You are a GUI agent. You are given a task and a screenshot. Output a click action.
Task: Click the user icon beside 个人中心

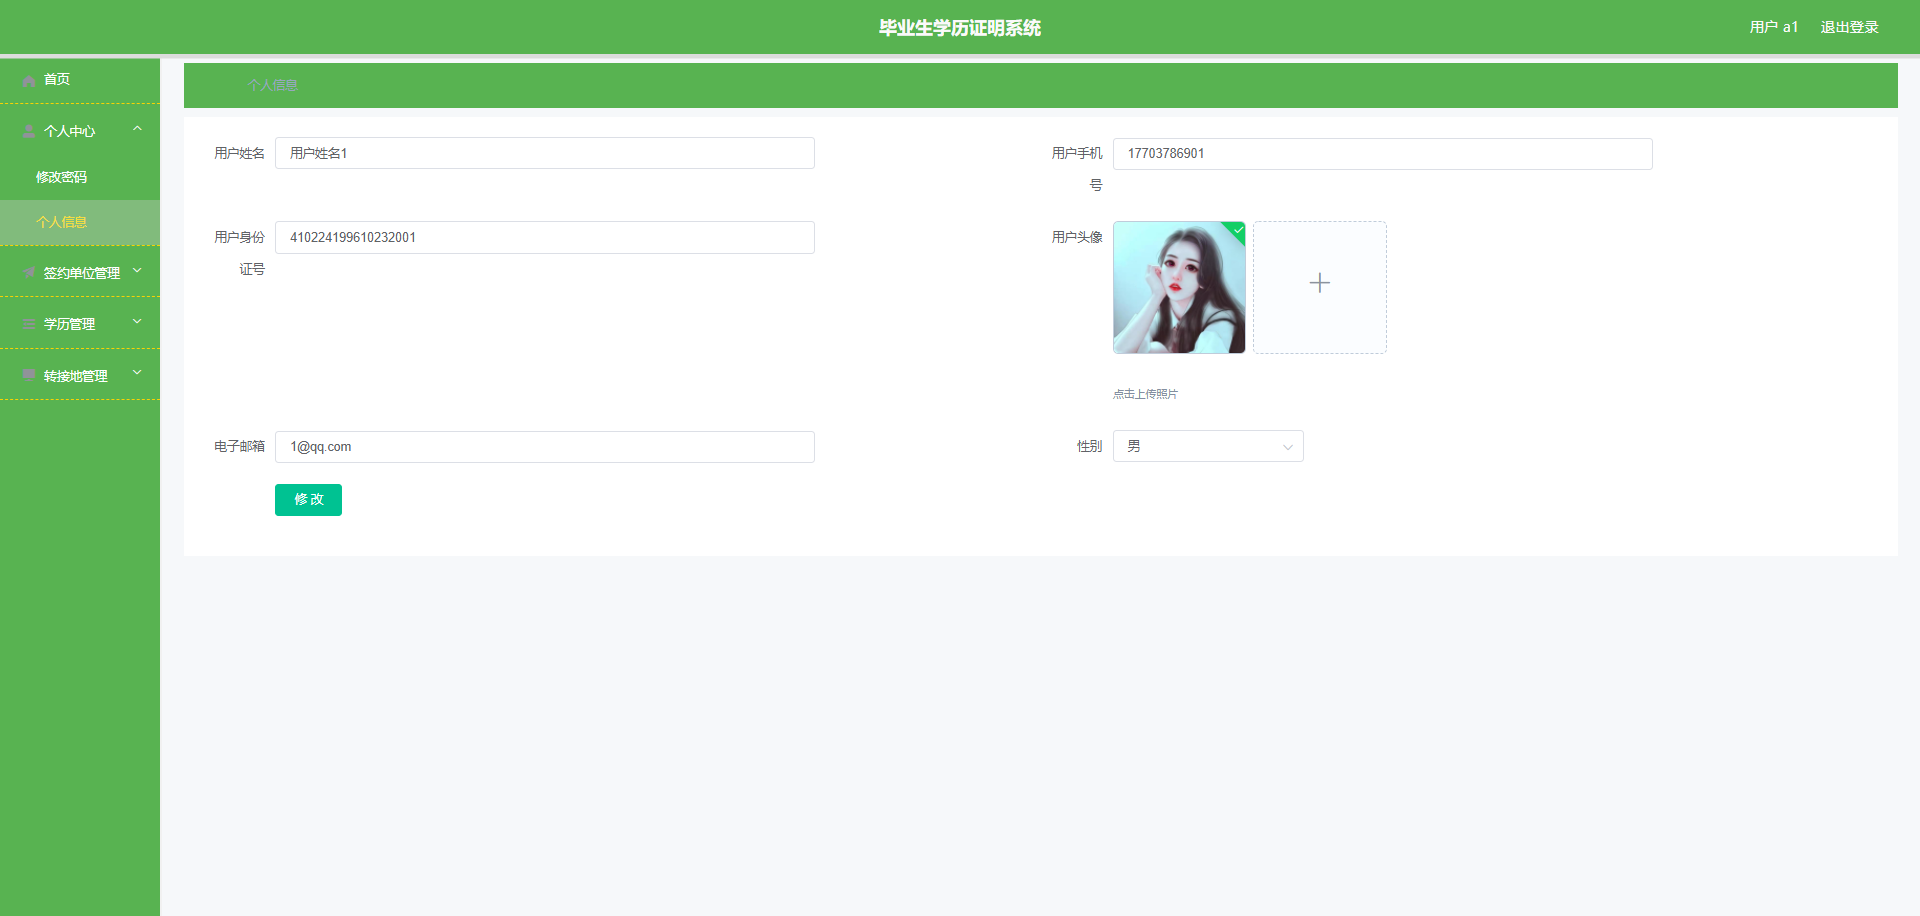[x=29, y=132]
